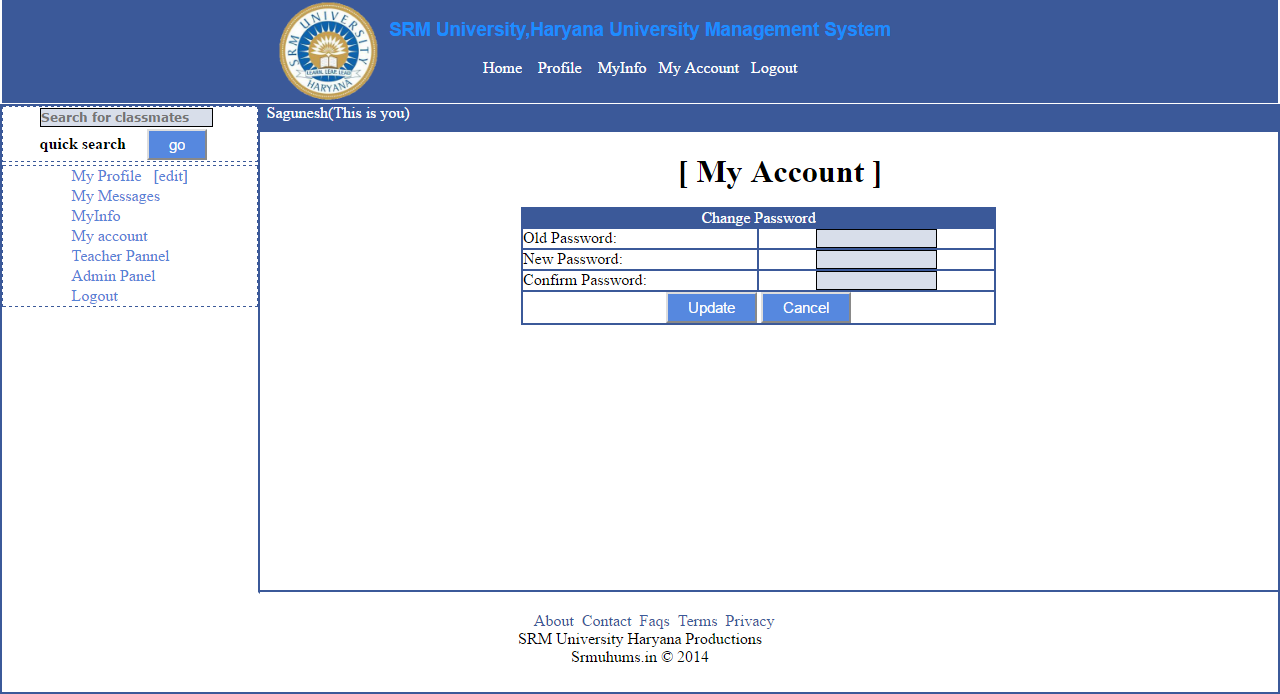
Task: Select Logout in the top navigation
Action: click(774, 68)
